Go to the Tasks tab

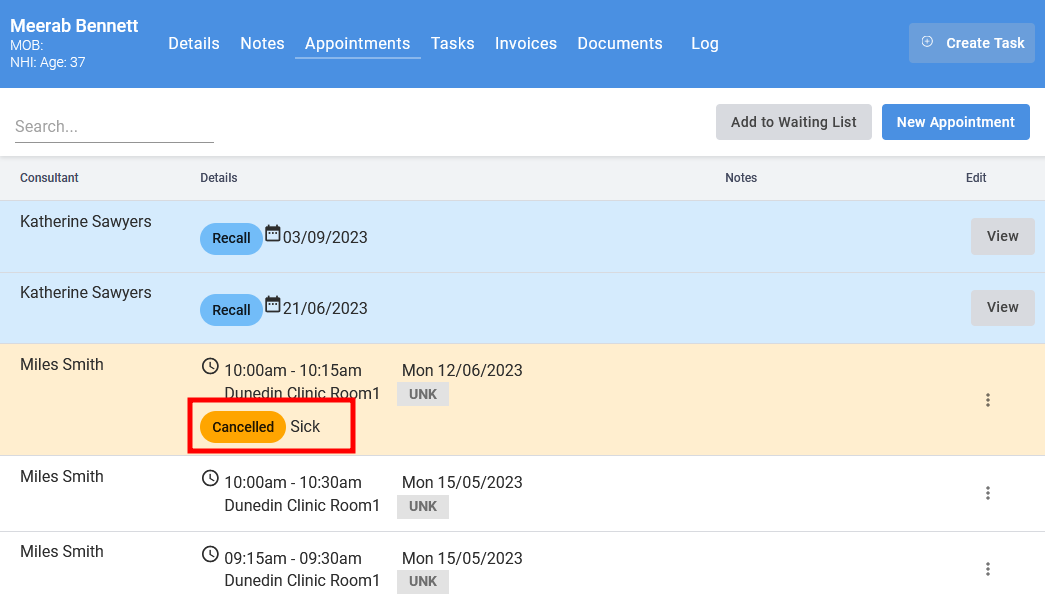(x=452, y=43)
